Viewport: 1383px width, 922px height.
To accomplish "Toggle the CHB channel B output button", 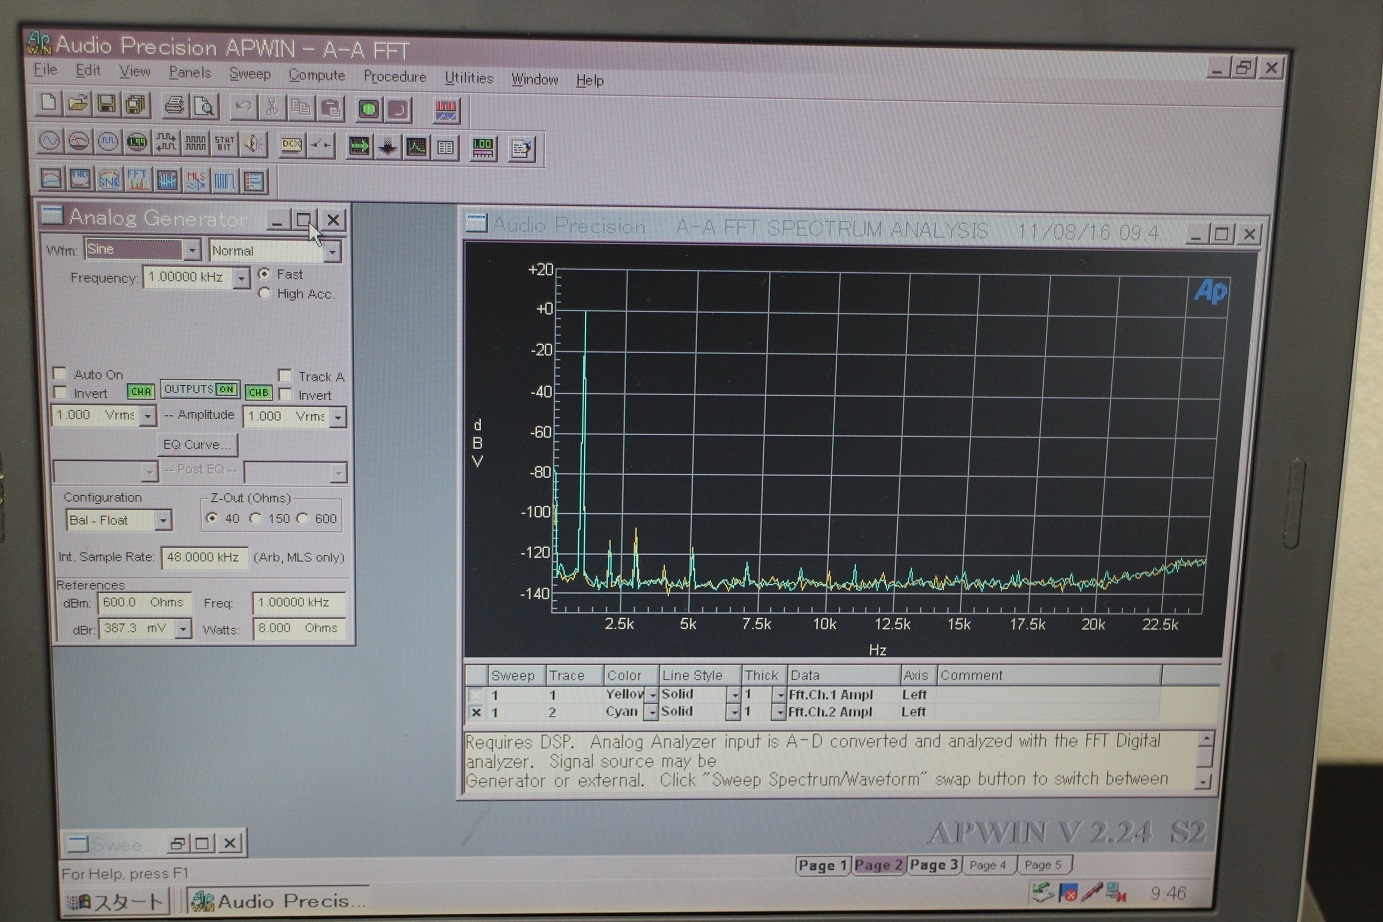I will tap(259, 393).
